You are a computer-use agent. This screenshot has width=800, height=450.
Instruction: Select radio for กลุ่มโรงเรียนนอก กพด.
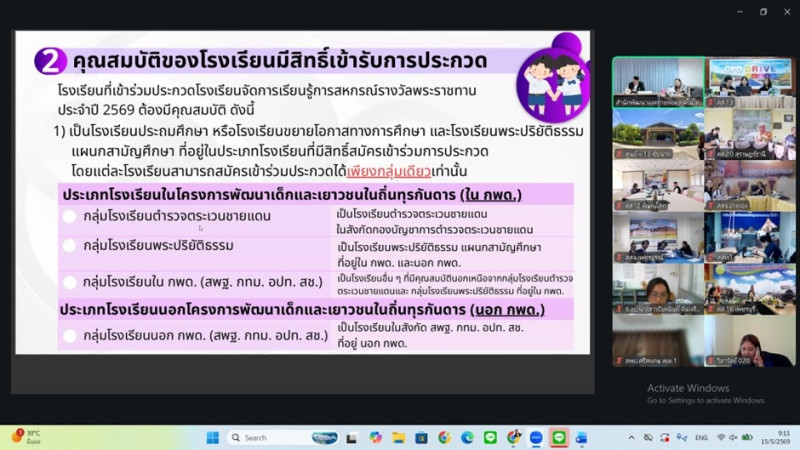70,336
